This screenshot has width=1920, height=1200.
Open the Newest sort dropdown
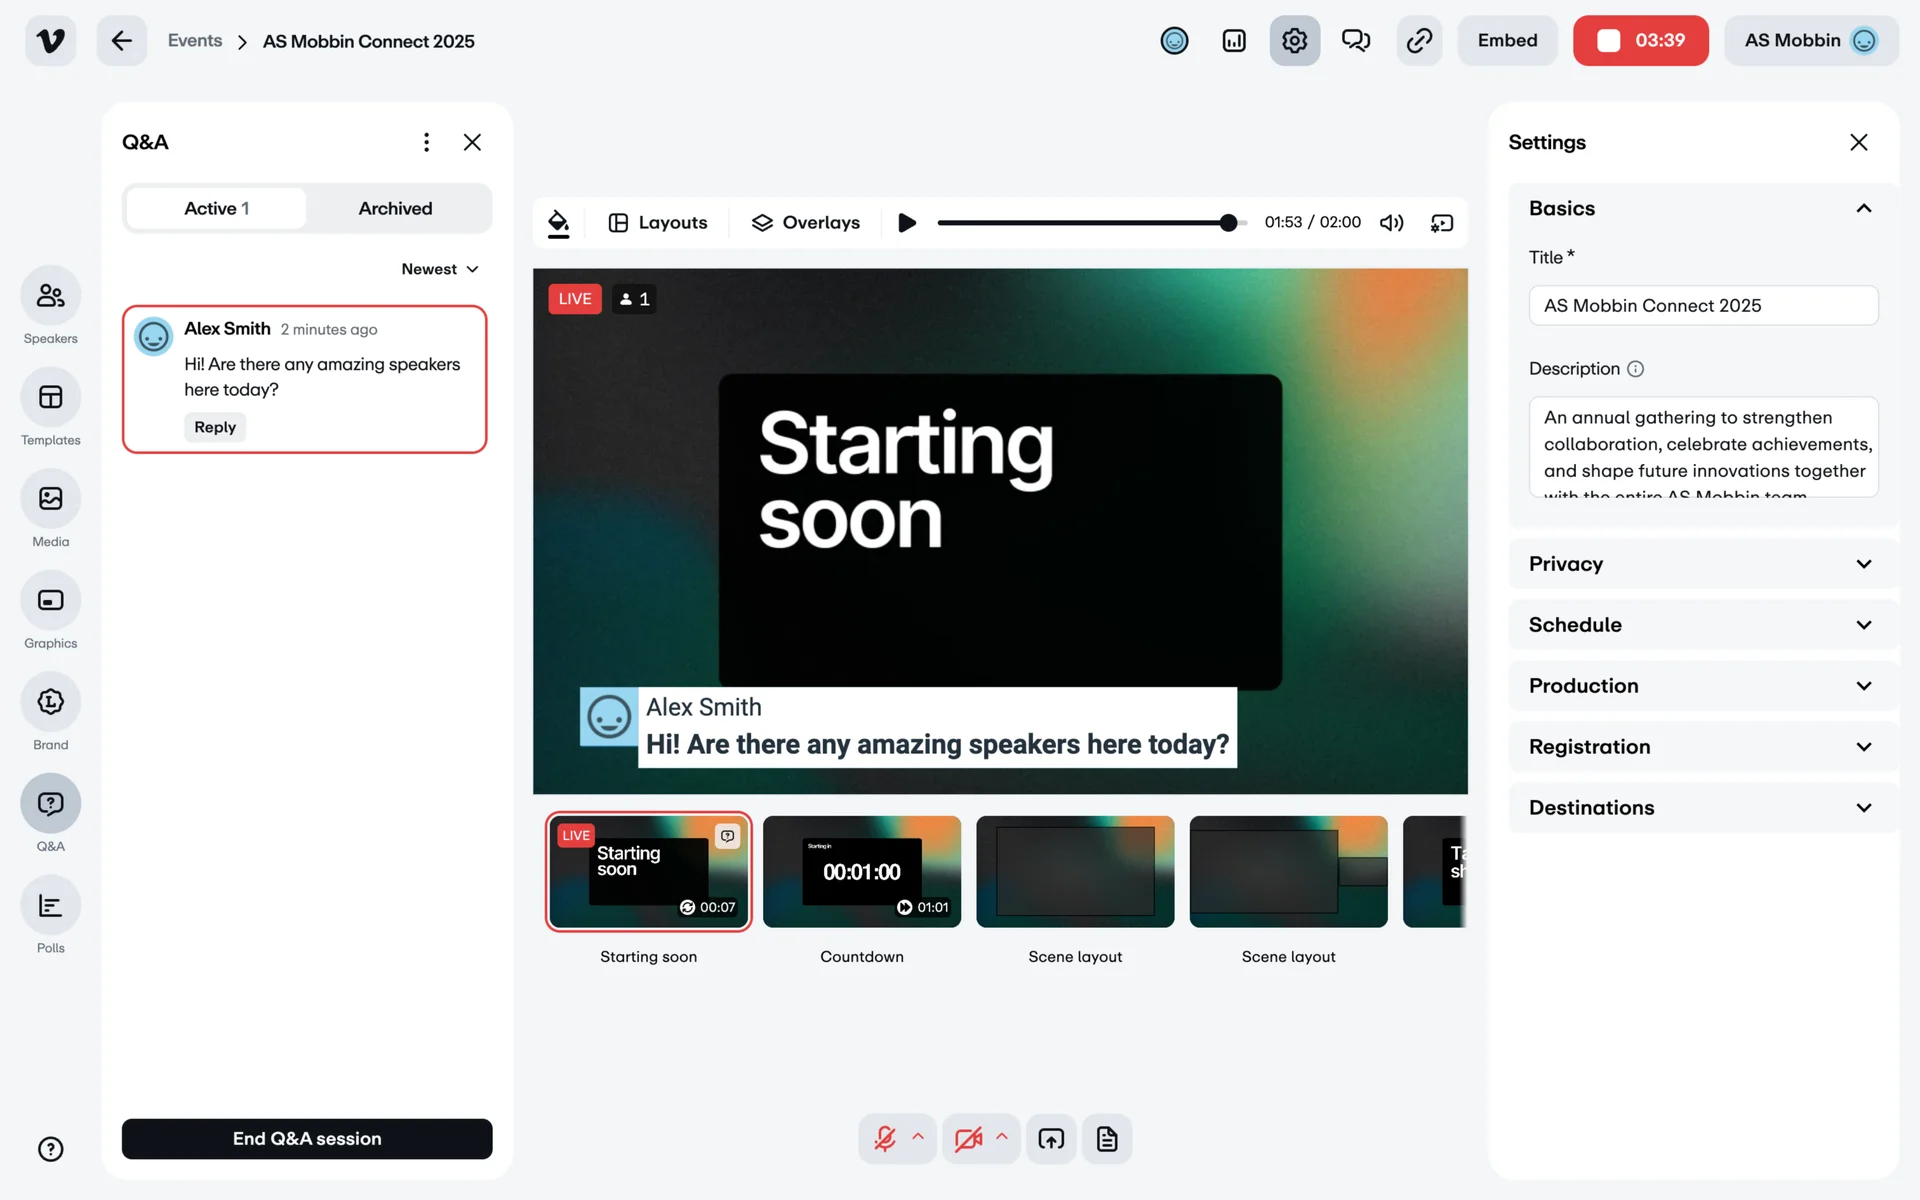(x=440, y=269)
